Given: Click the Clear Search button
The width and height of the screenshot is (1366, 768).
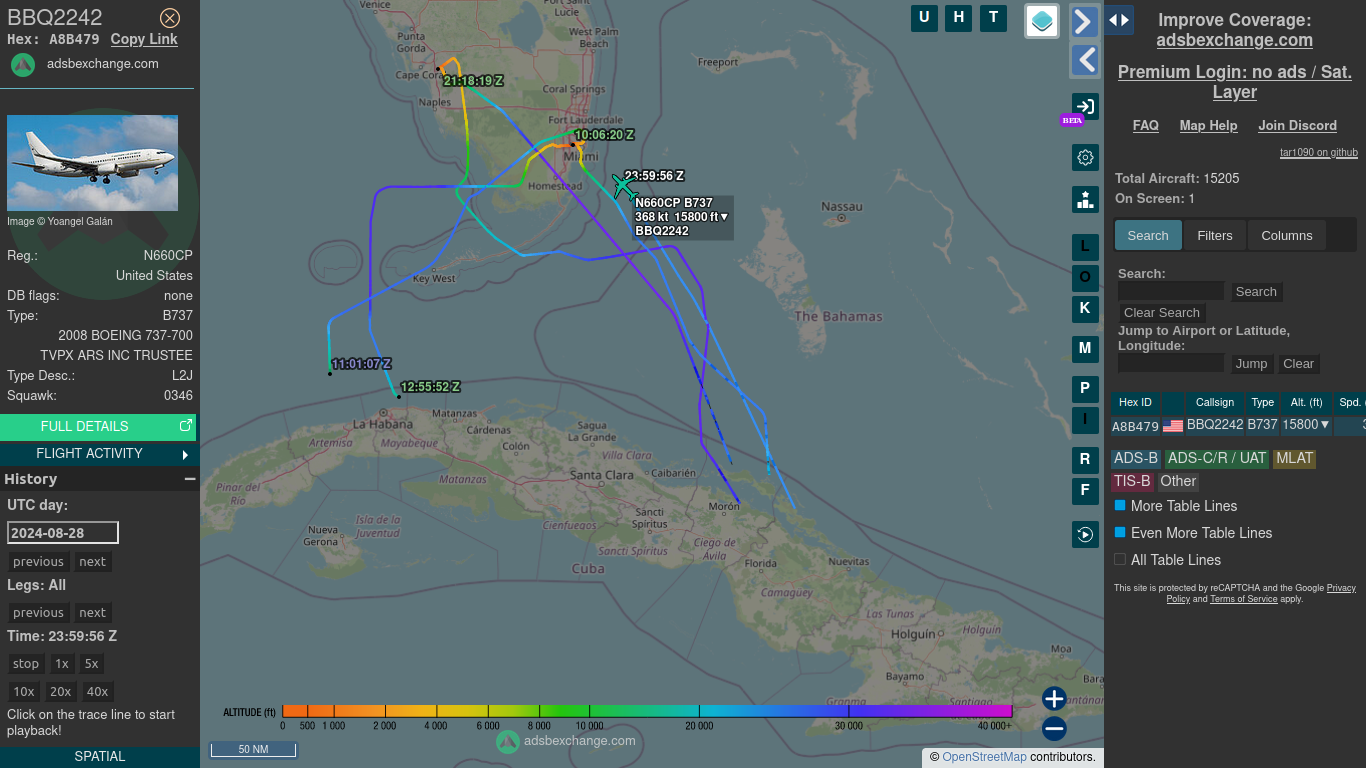Looking at the screenshot, I should (x=1162, y=313).
